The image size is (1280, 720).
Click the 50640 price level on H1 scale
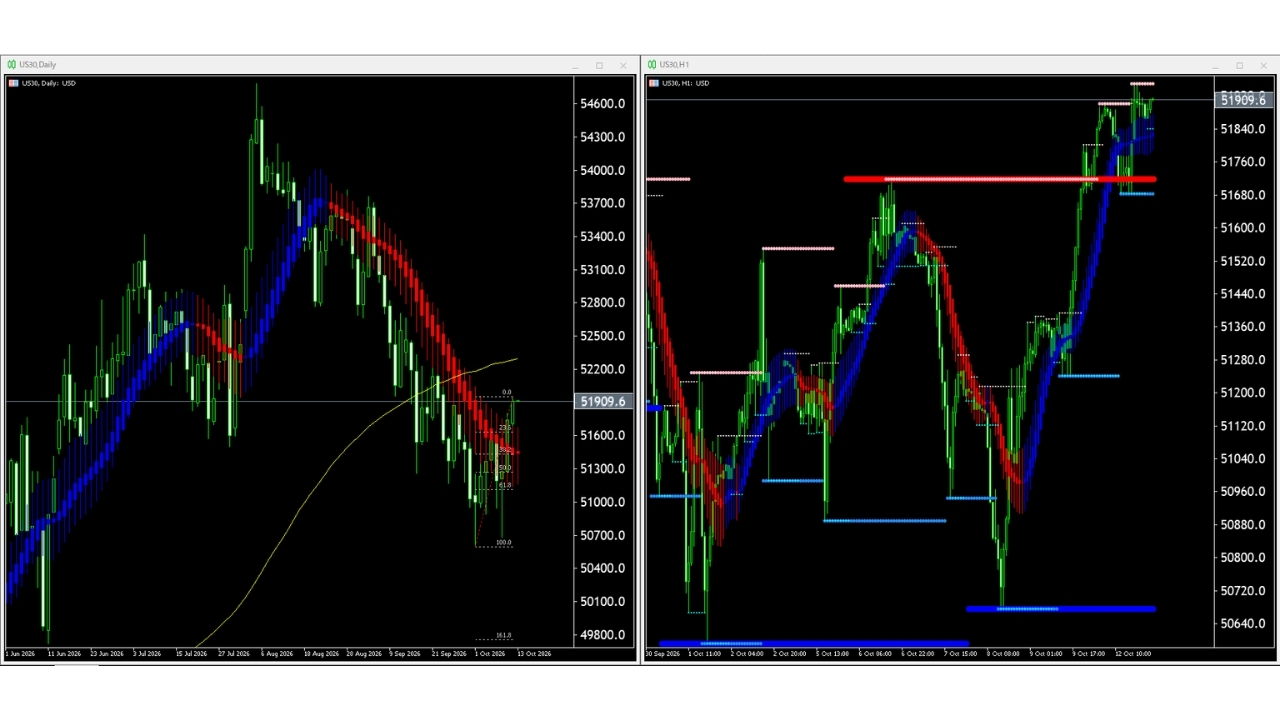click(x=1243, y=624)
